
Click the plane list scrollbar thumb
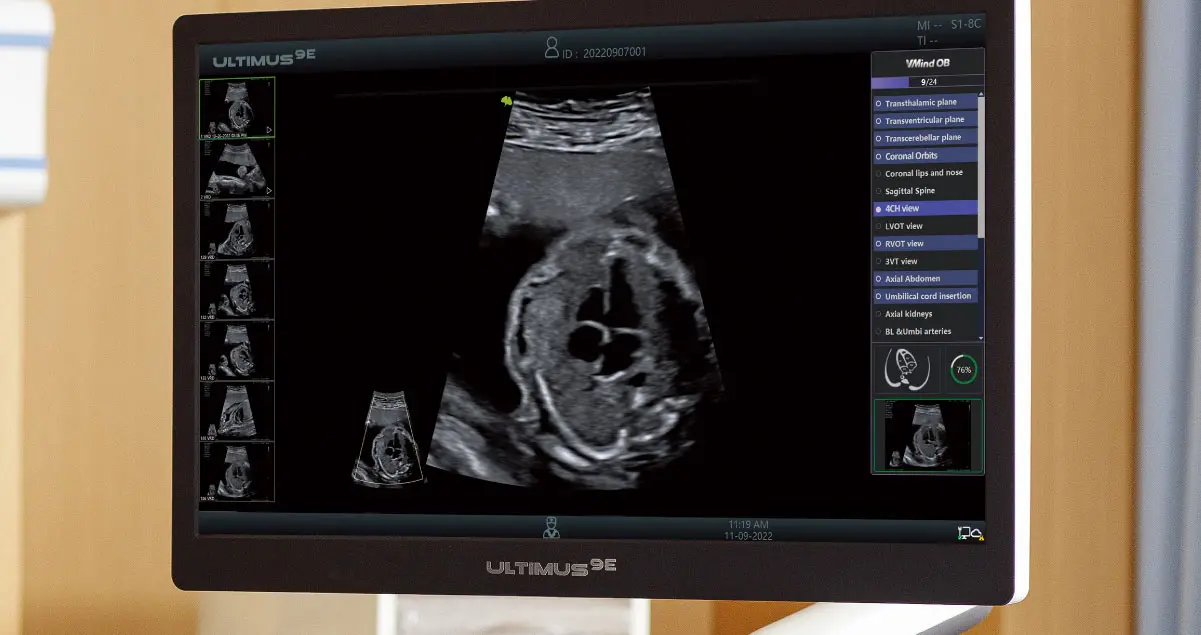pos(981,168)
